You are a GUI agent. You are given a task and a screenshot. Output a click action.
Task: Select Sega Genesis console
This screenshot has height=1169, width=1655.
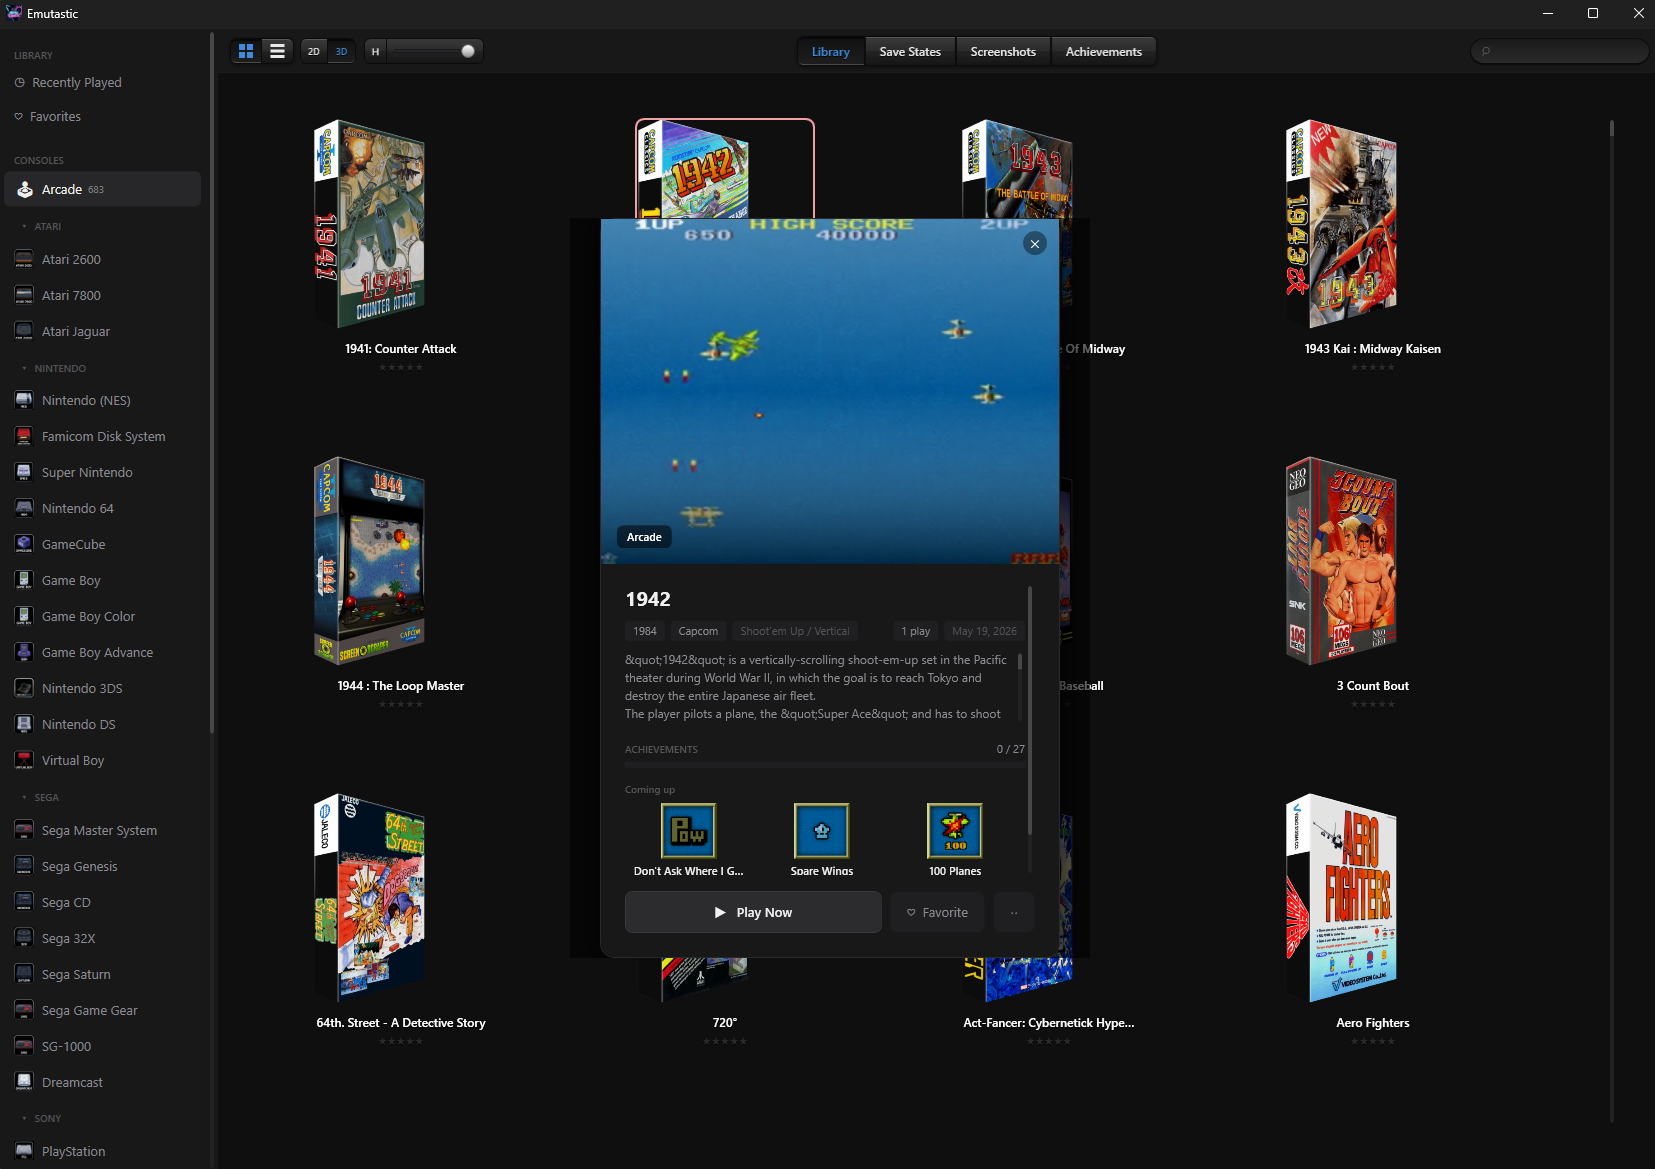point(102,866)
